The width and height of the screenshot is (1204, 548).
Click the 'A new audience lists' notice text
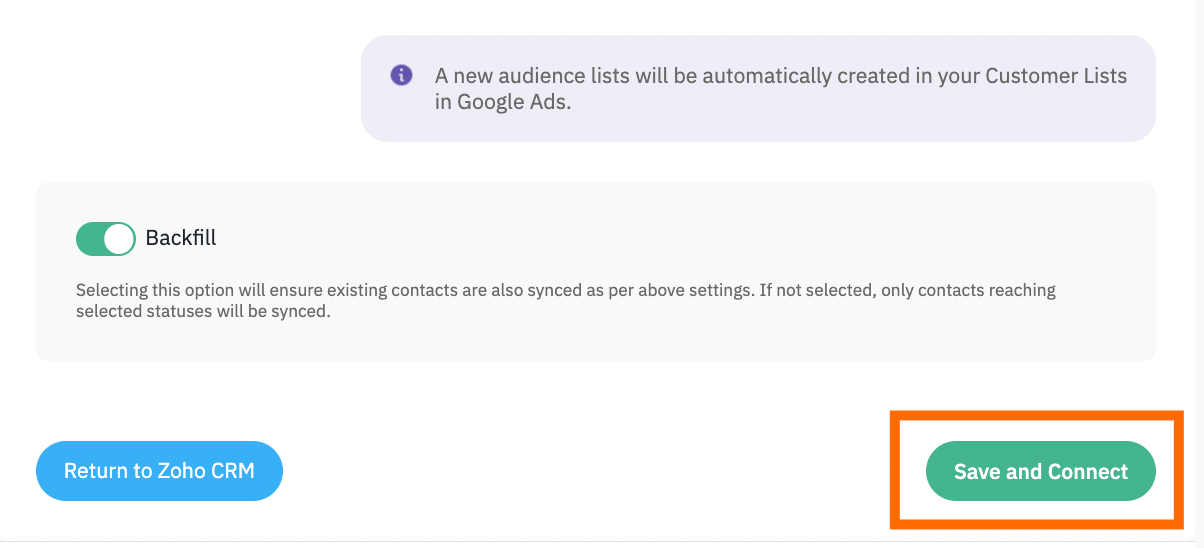tap(781, 89)
